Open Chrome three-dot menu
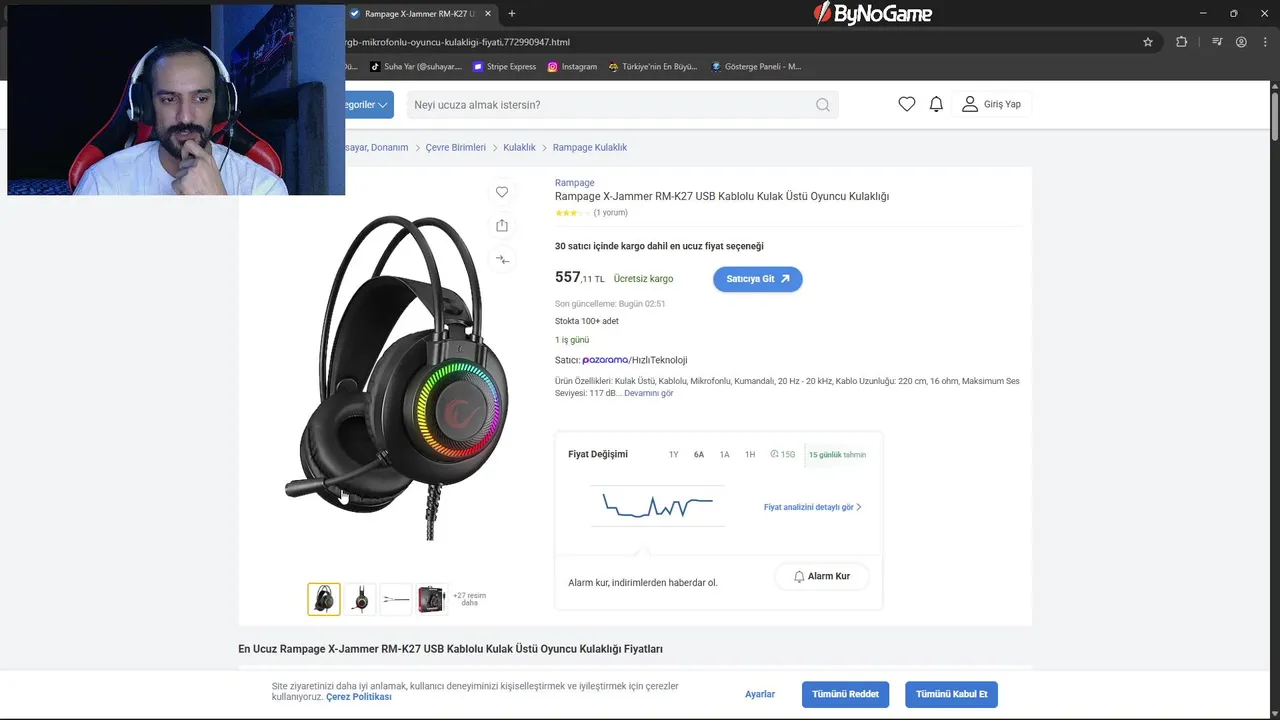Screen dimensions: 1280x720 pyautogui.click(x=1264, y=42)
